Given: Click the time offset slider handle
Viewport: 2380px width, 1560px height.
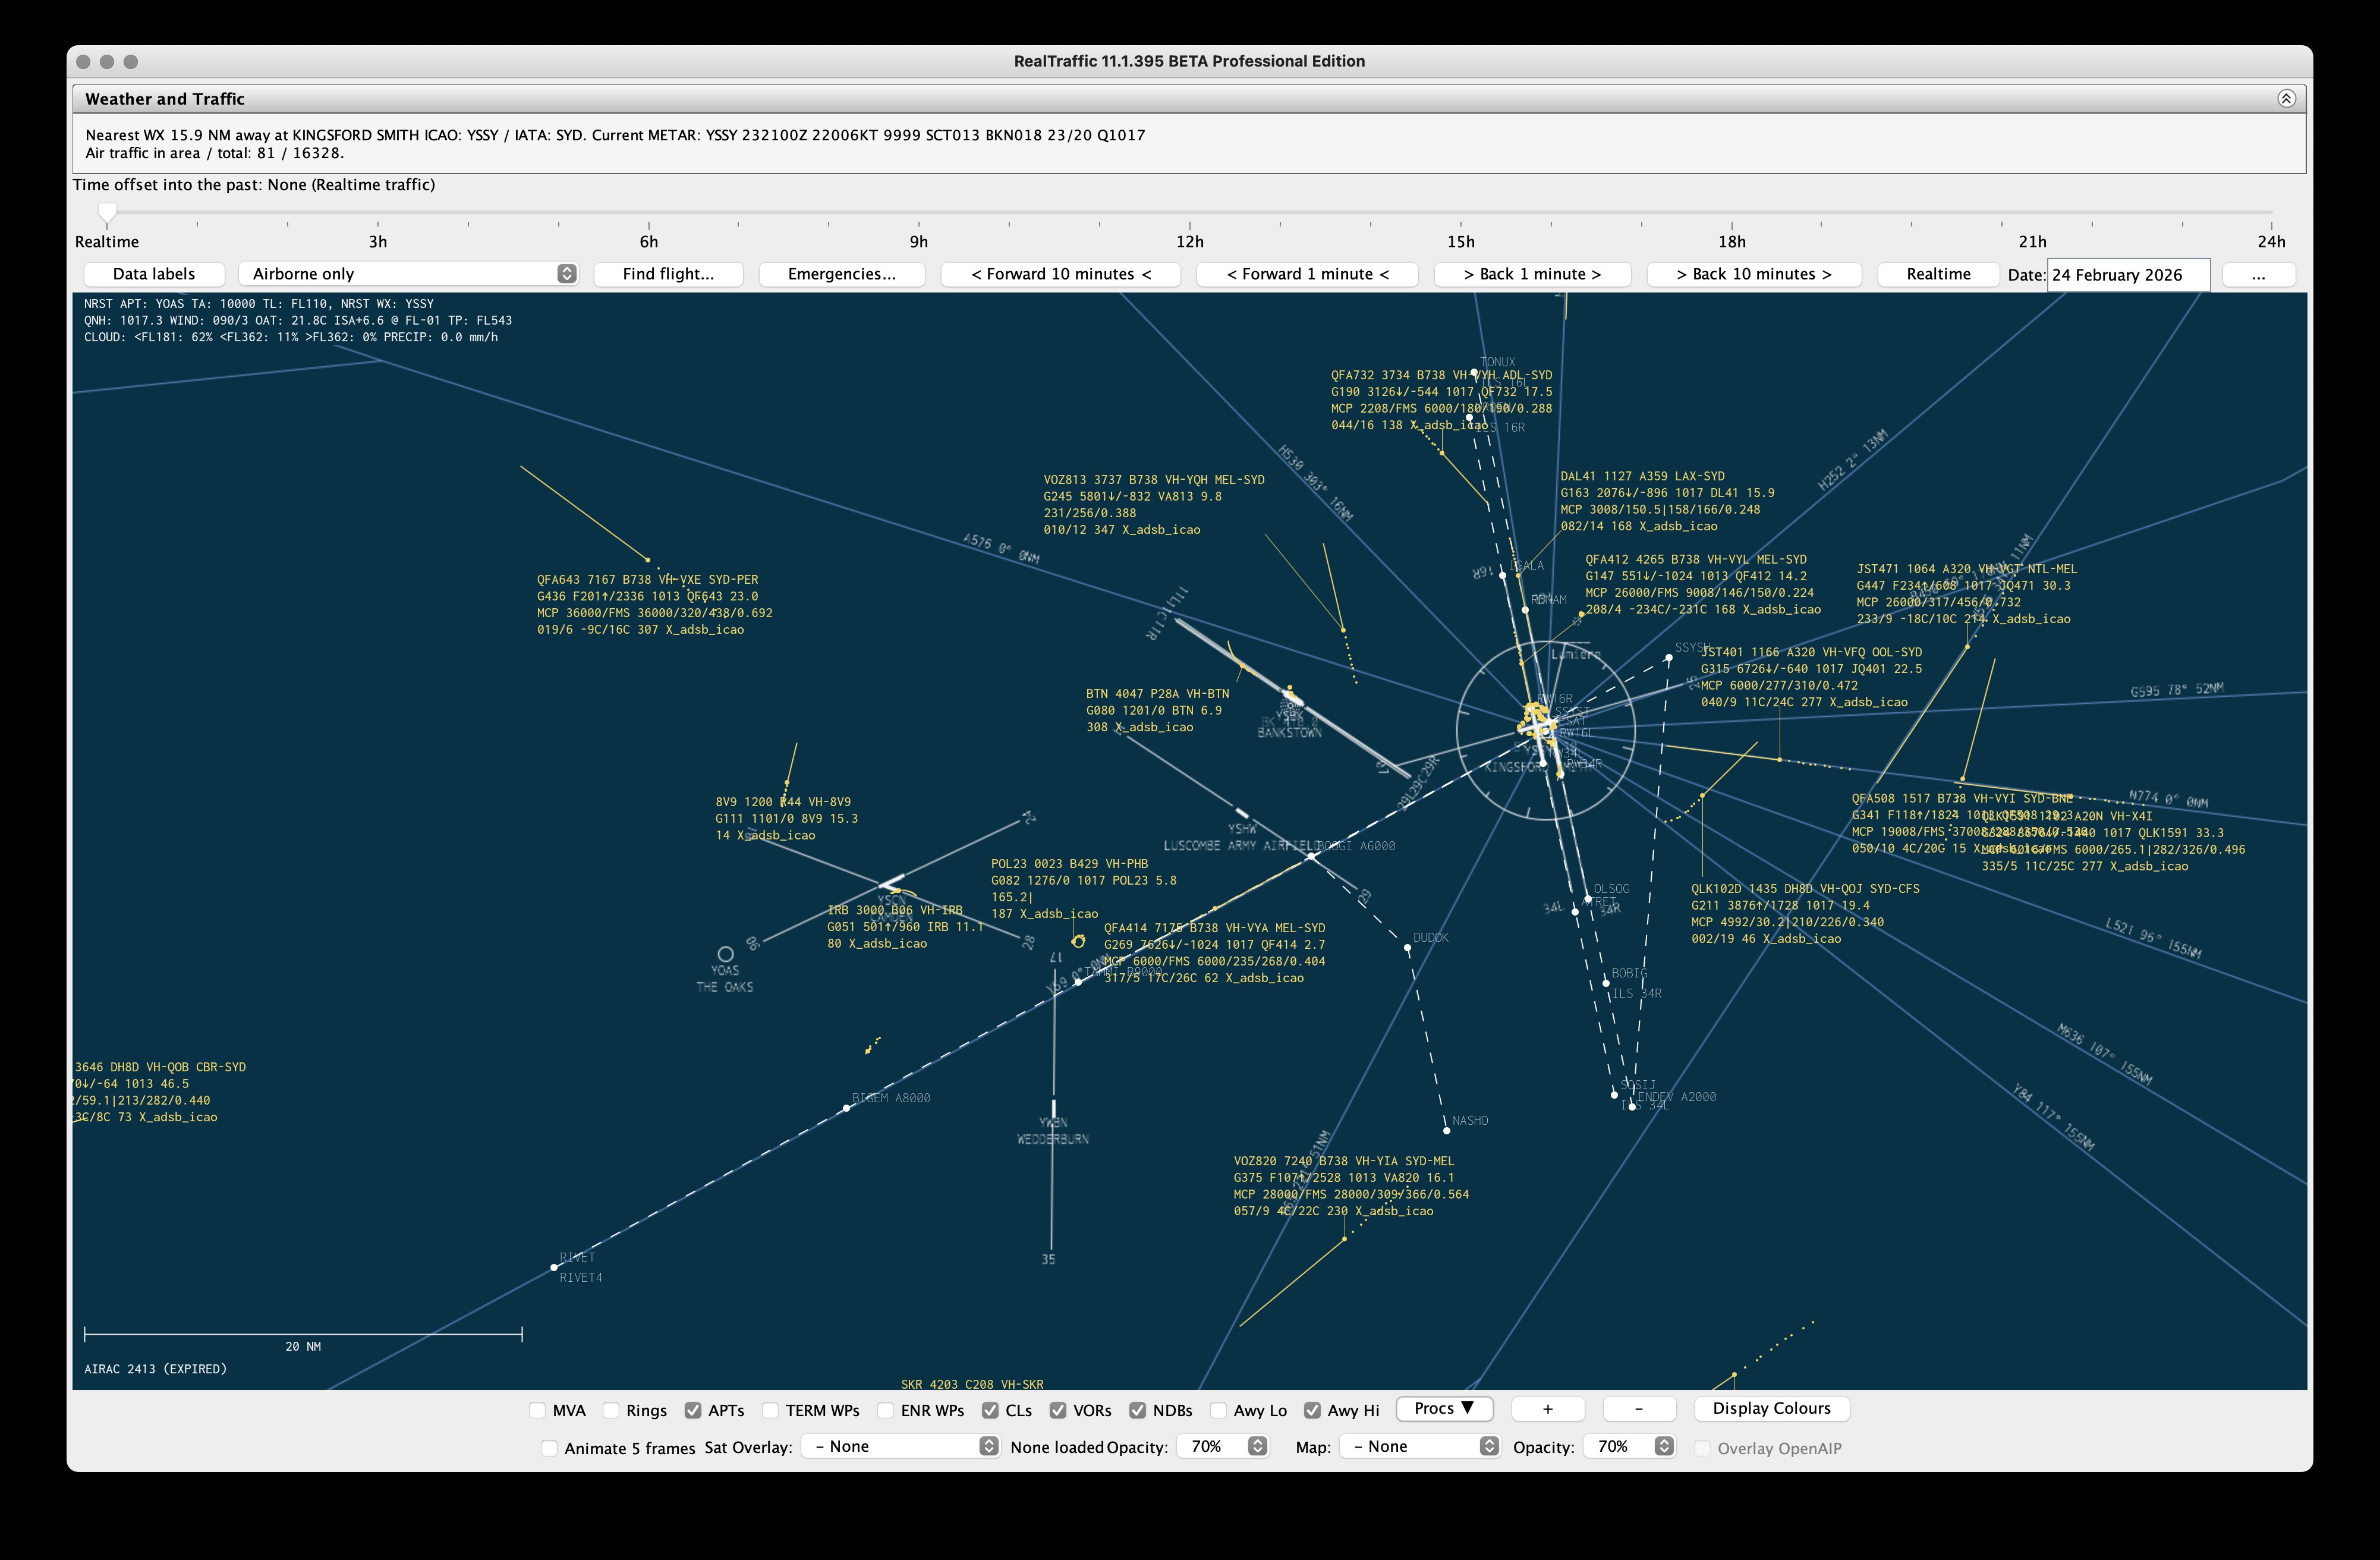Looking at the screenshot, I should click(107, 211).
